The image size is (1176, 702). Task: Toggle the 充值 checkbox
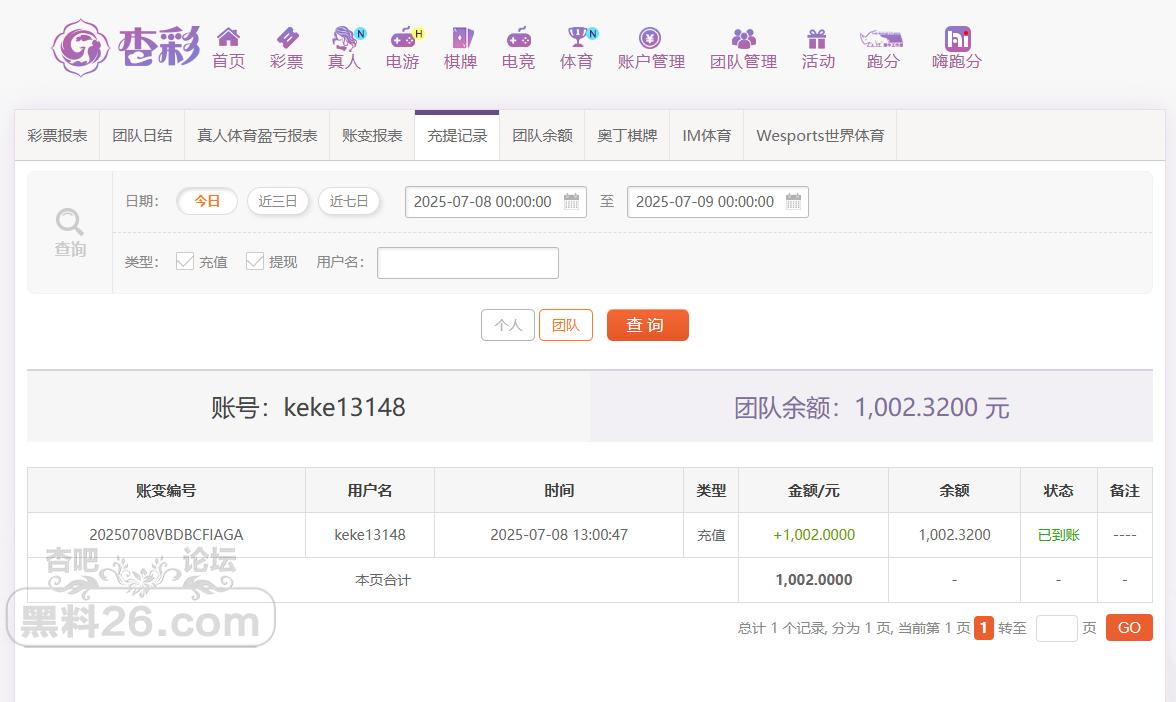point(184,261)
